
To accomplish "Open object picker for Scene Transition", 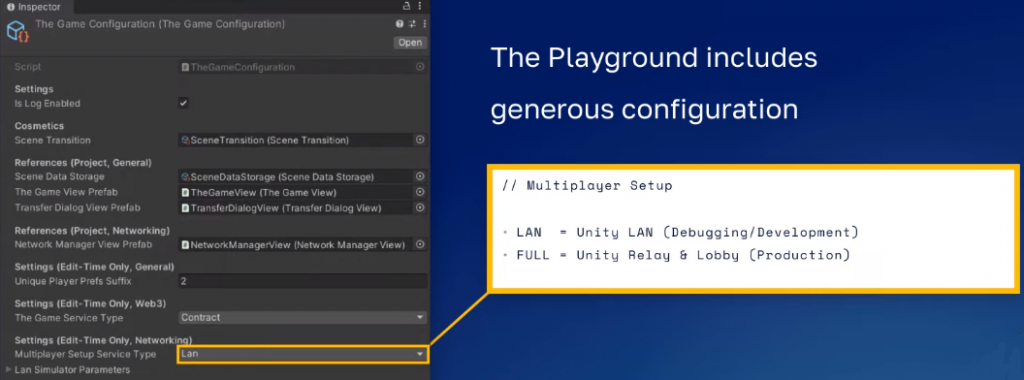I will point(420,140).
